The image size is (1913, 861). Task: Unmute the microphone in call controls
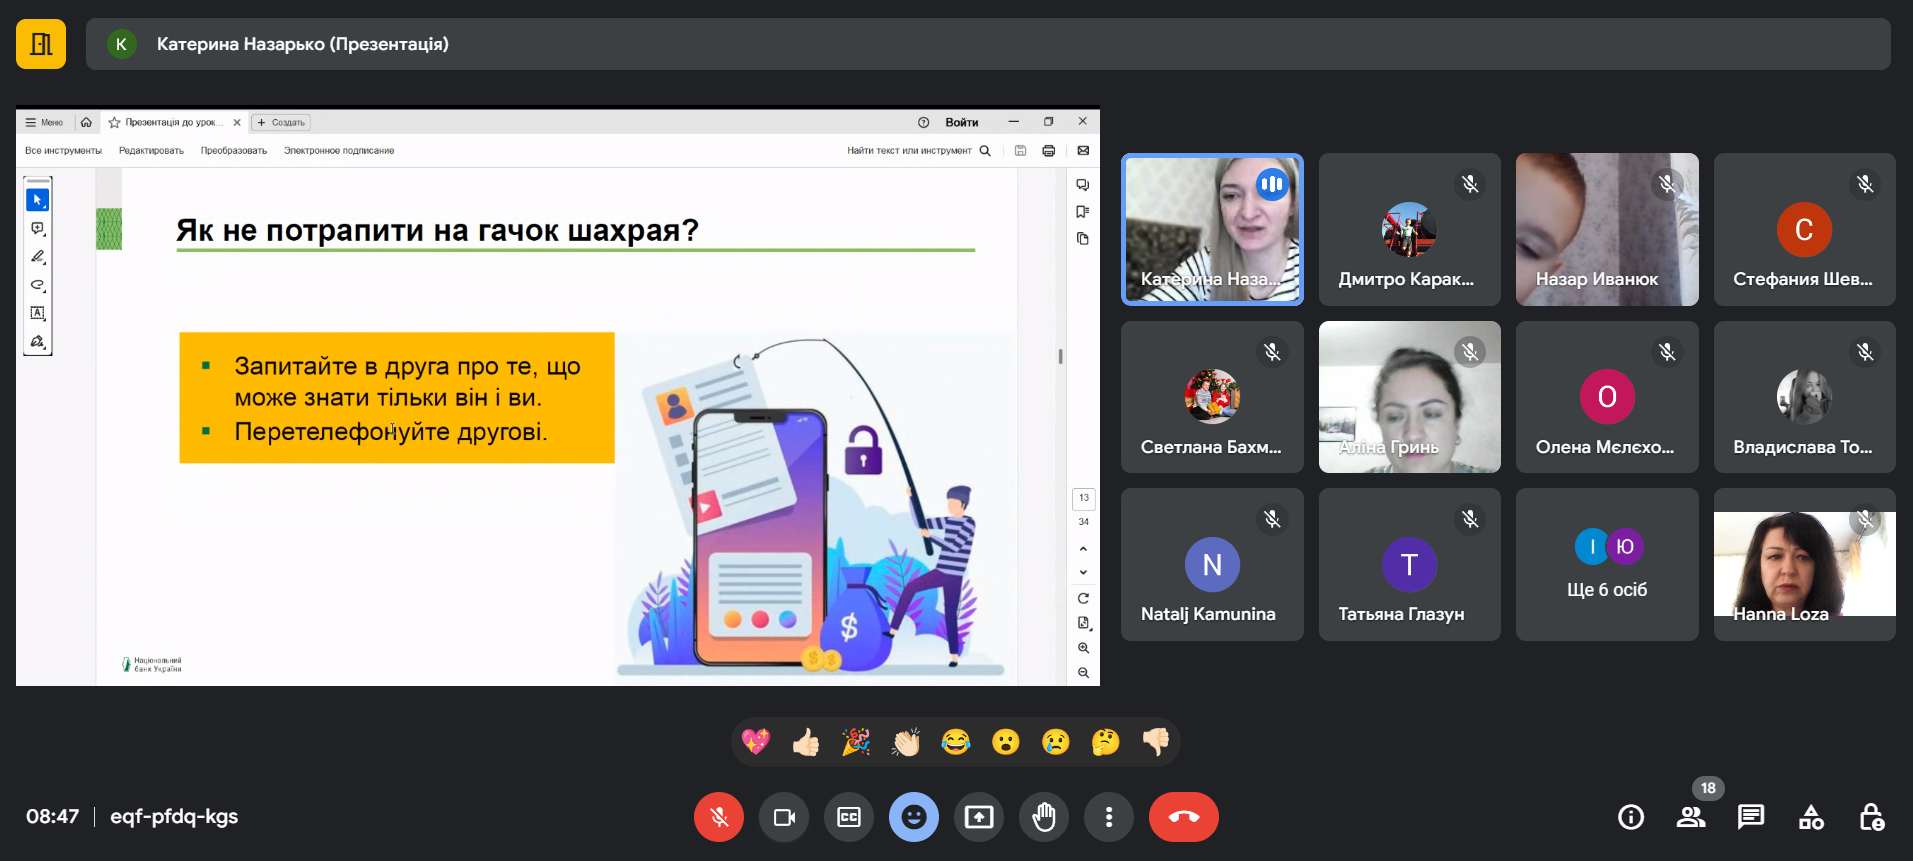click(718, 817)
